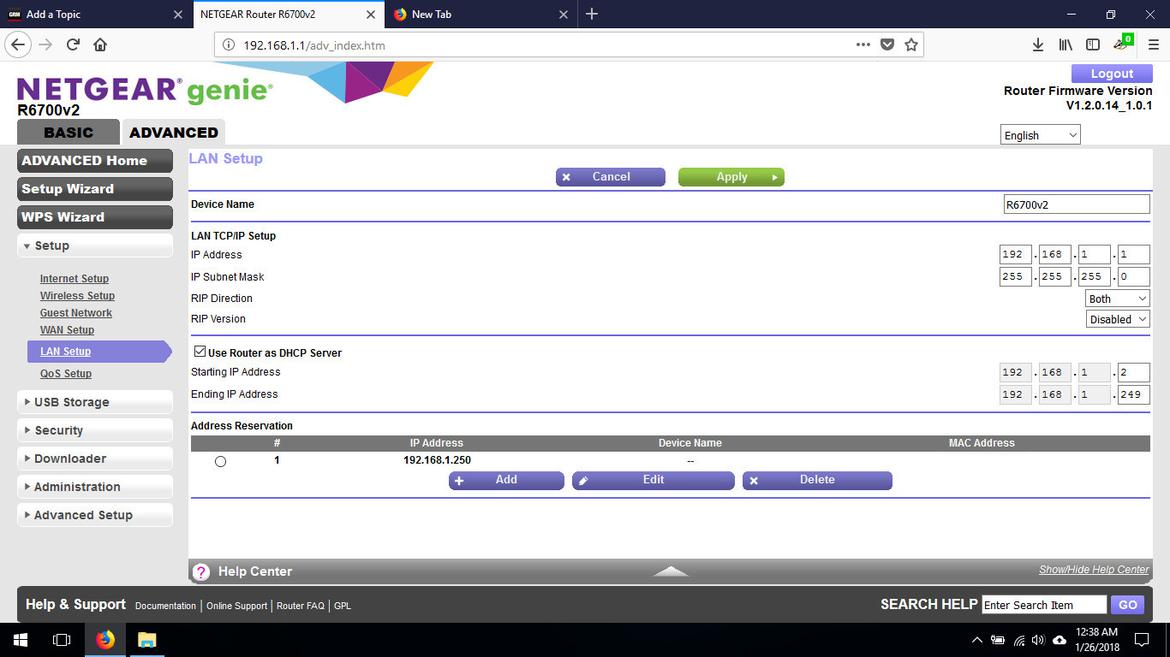1170x657 pixels.
Task: Expand the Downloader section
Action: (95, 458)
